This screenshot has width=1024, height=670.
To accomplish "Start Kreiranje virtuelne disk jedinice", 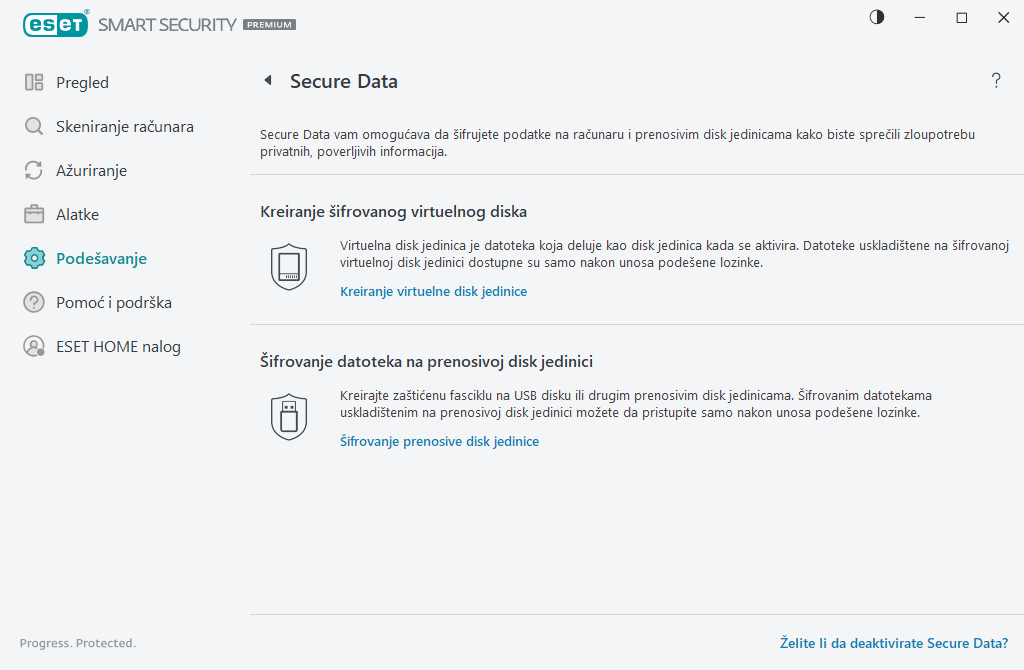I will [433, 291].
